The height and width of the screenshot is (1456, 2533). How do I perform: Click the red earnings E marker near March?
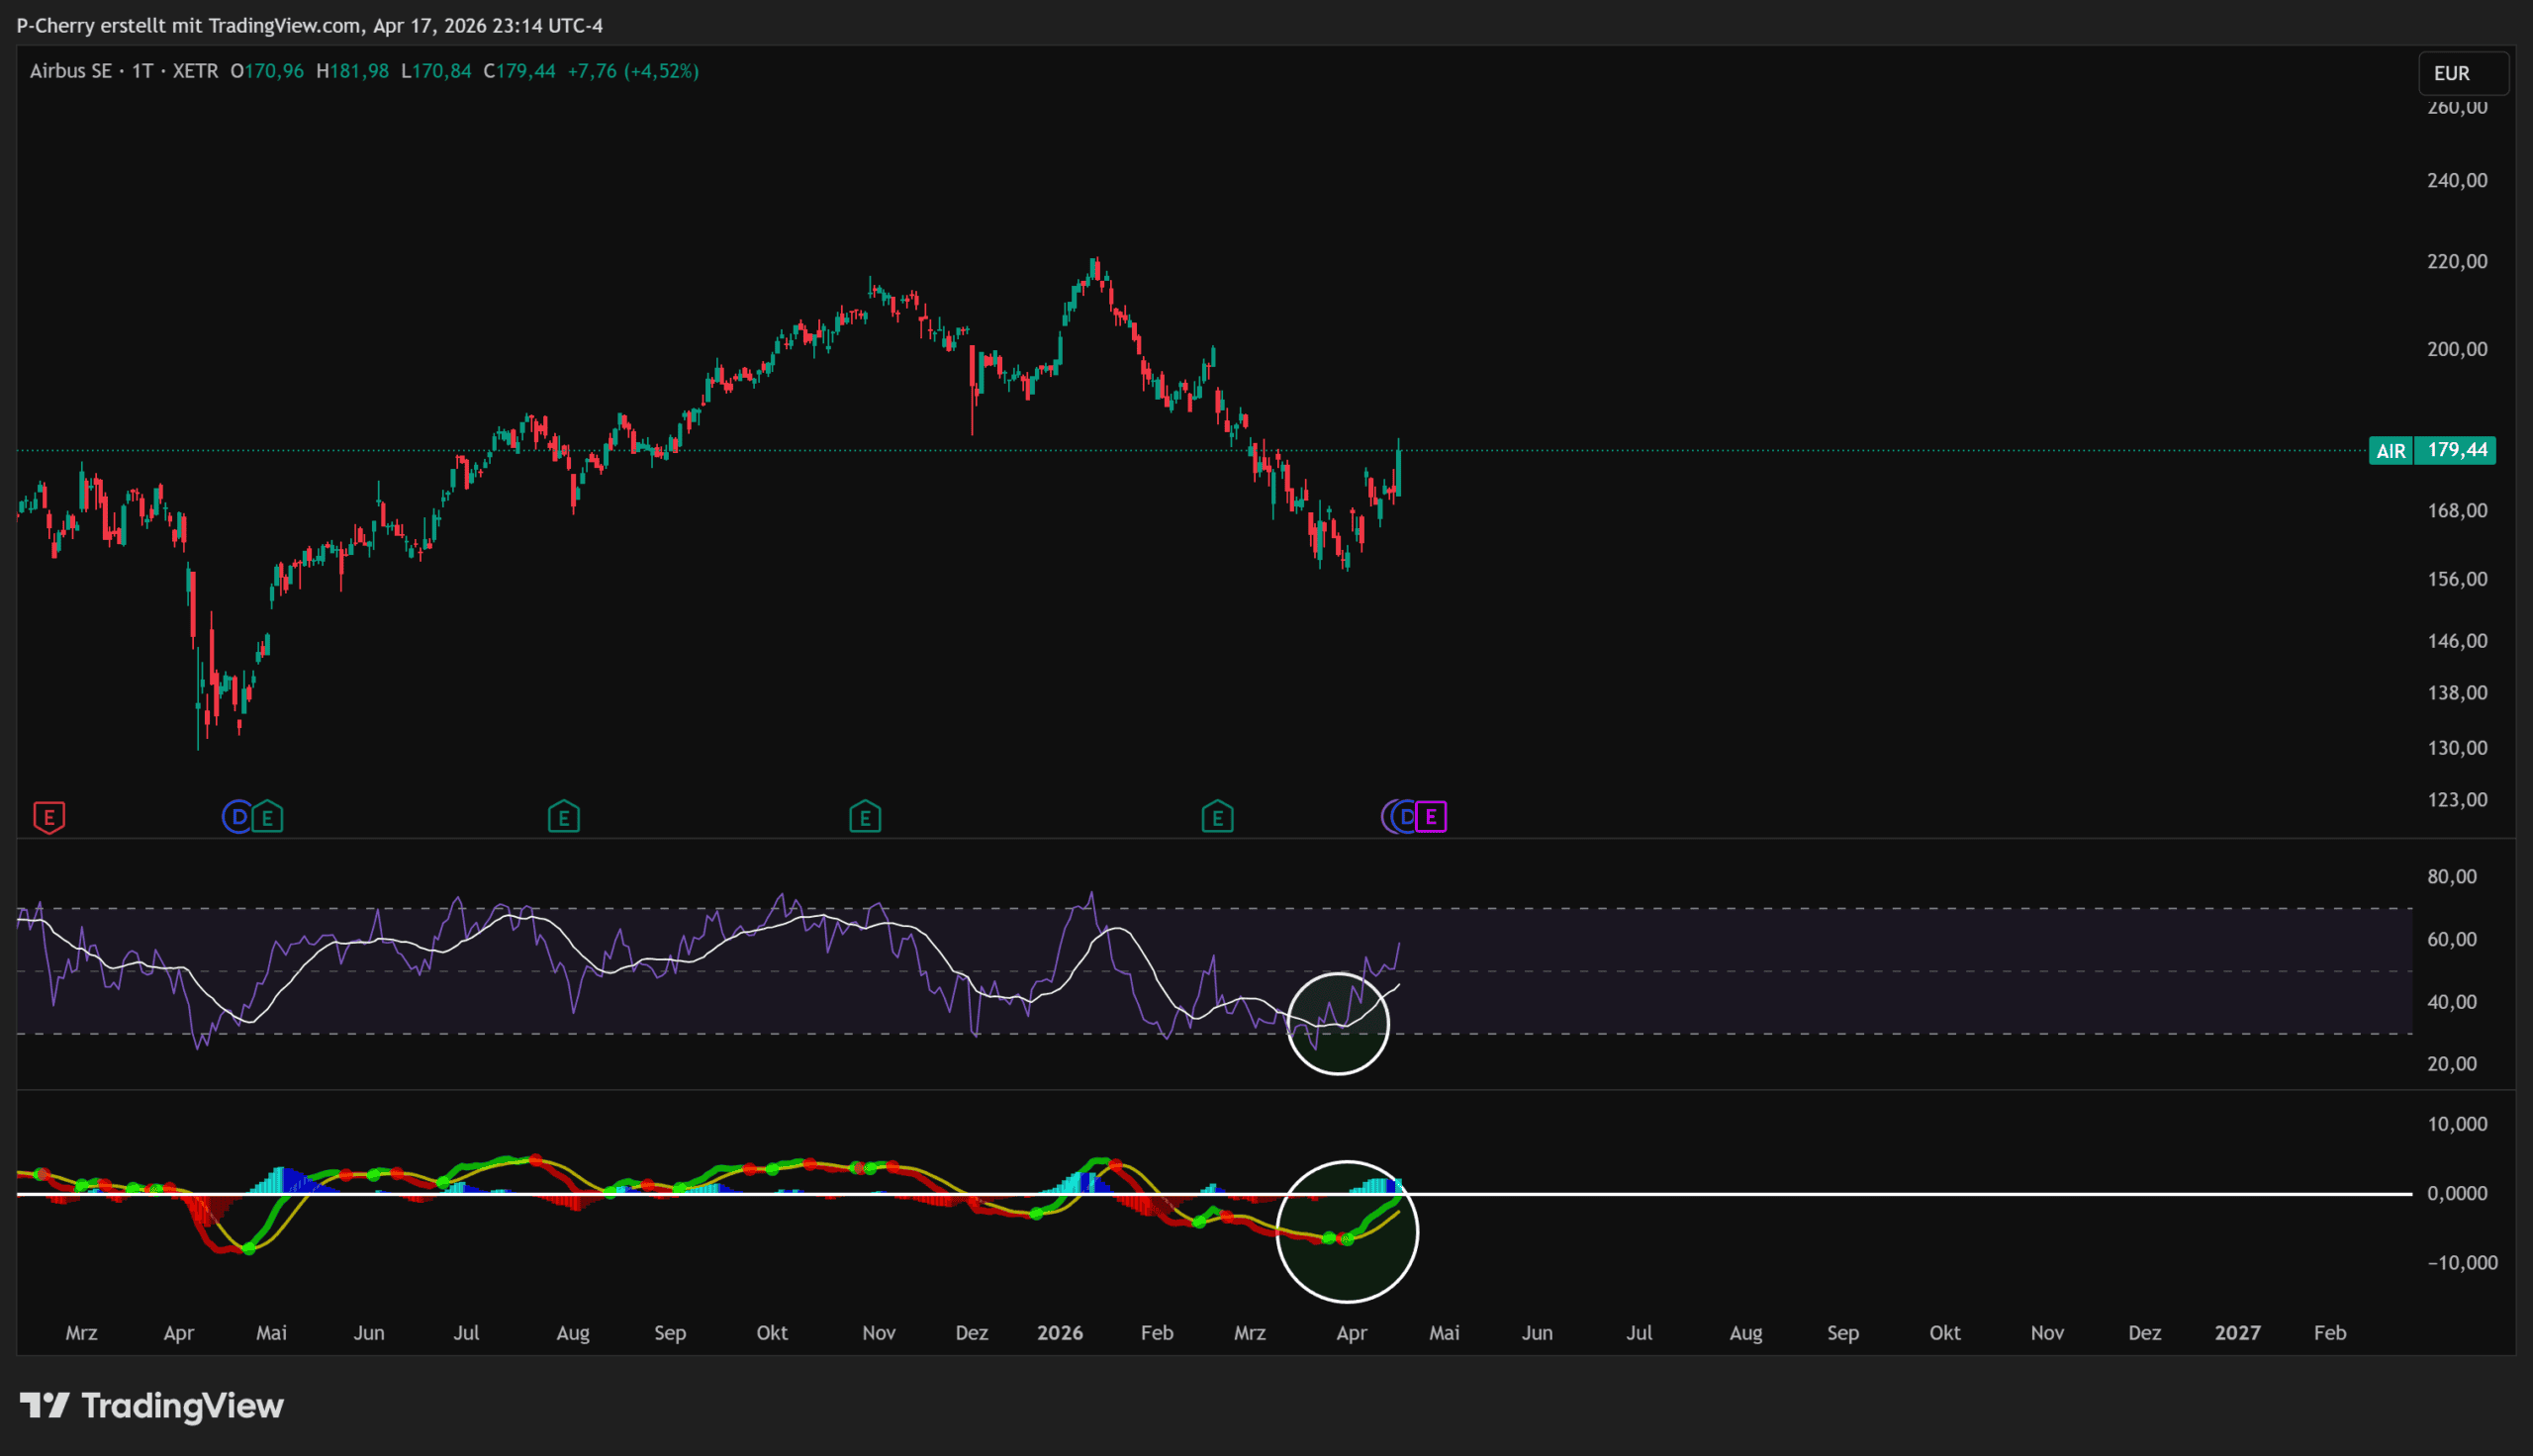coord(49,817)
